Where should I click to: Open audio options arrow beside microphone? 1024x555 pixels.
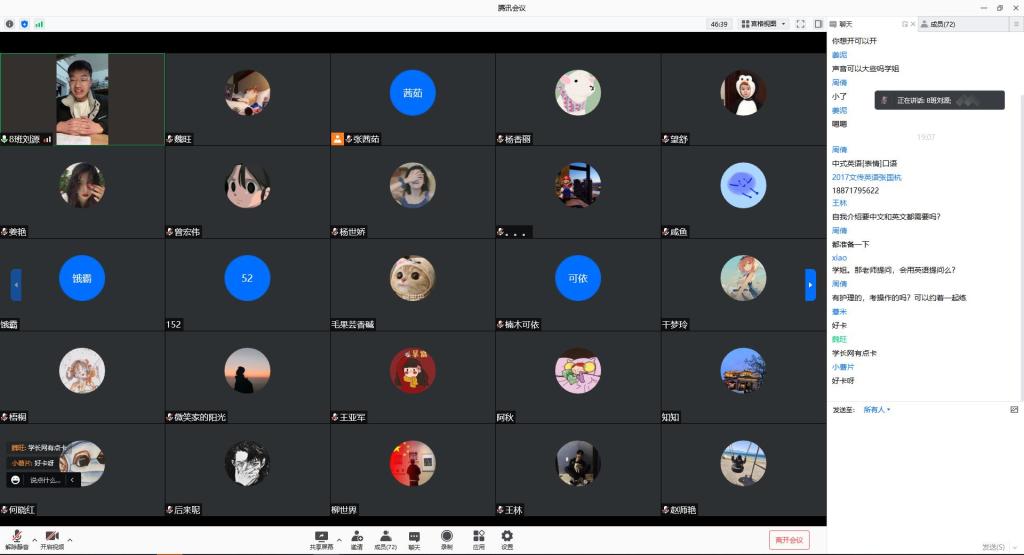[x=34, y=539]
